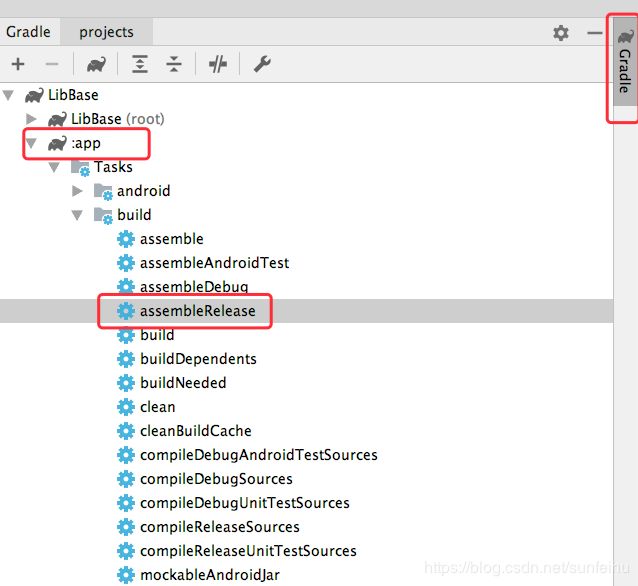The width and height of the screenshot is (638, 586).
Task: Expand the LibBase (root) node arrow
Action: click(x=31, y=119)
